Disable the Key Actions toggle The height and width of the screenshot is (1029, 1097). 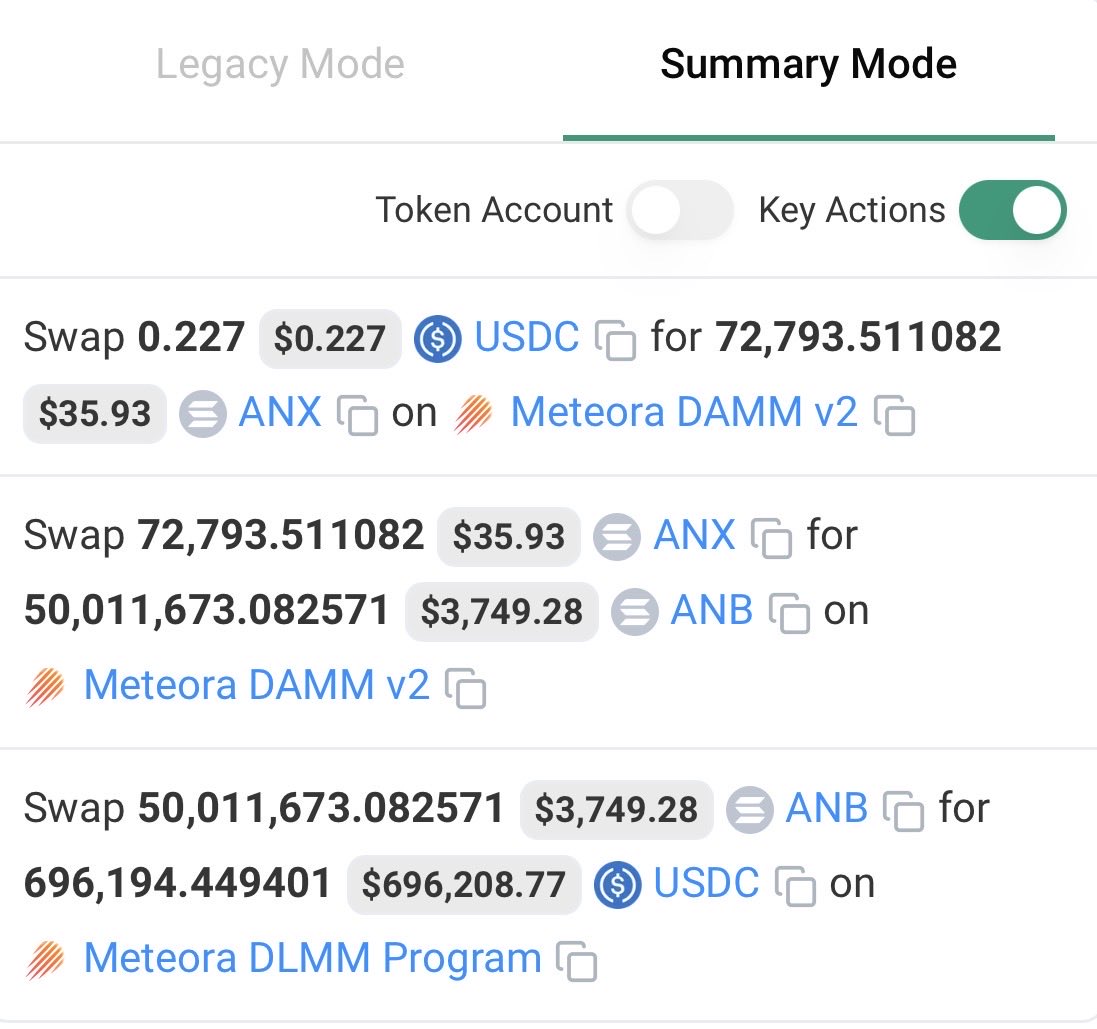tap(1012, 210)
